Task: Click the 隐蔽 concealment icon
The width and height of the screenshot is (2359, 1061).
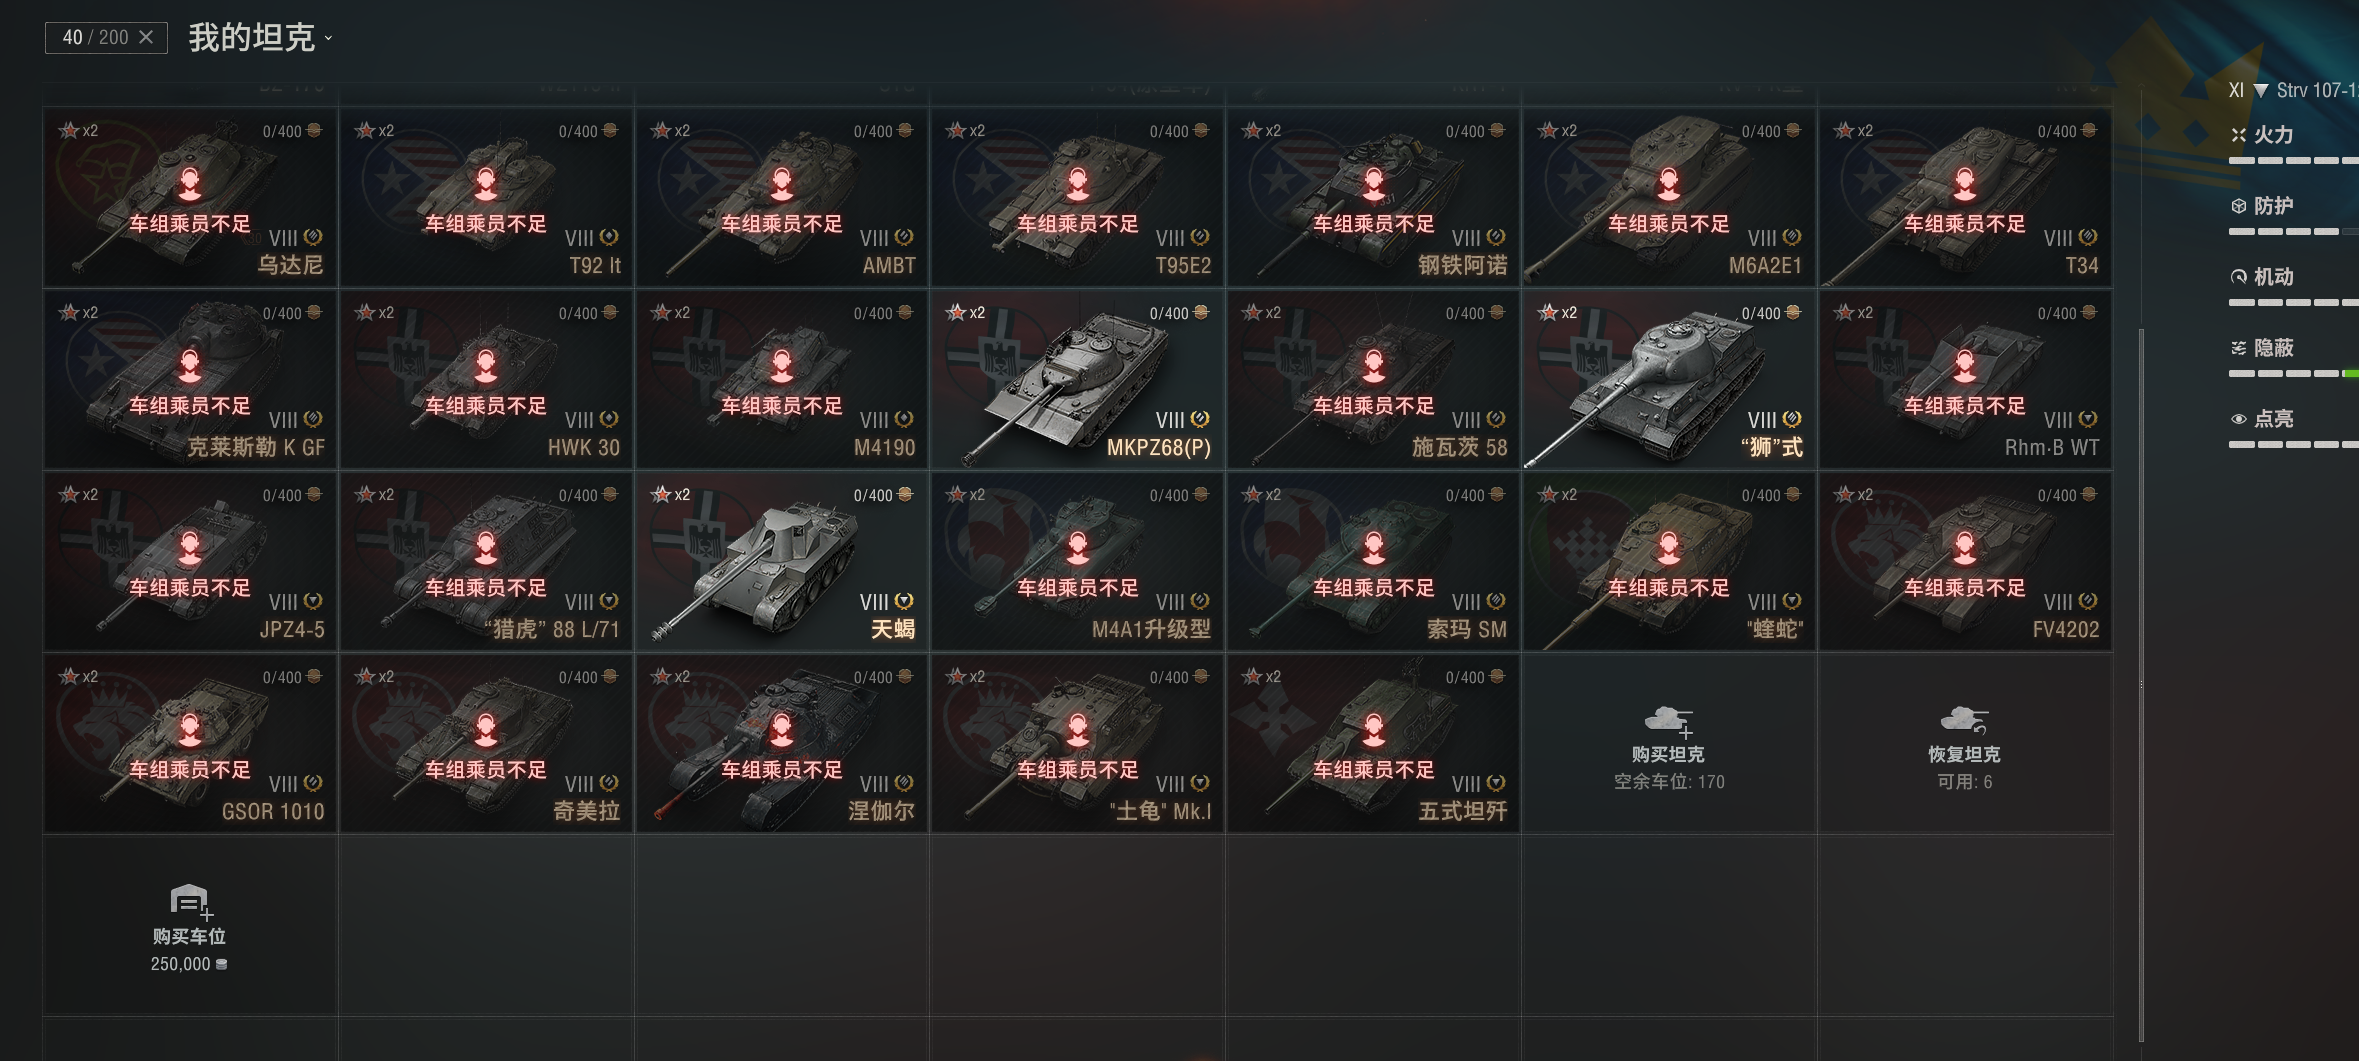Action: click(2238, 348)
